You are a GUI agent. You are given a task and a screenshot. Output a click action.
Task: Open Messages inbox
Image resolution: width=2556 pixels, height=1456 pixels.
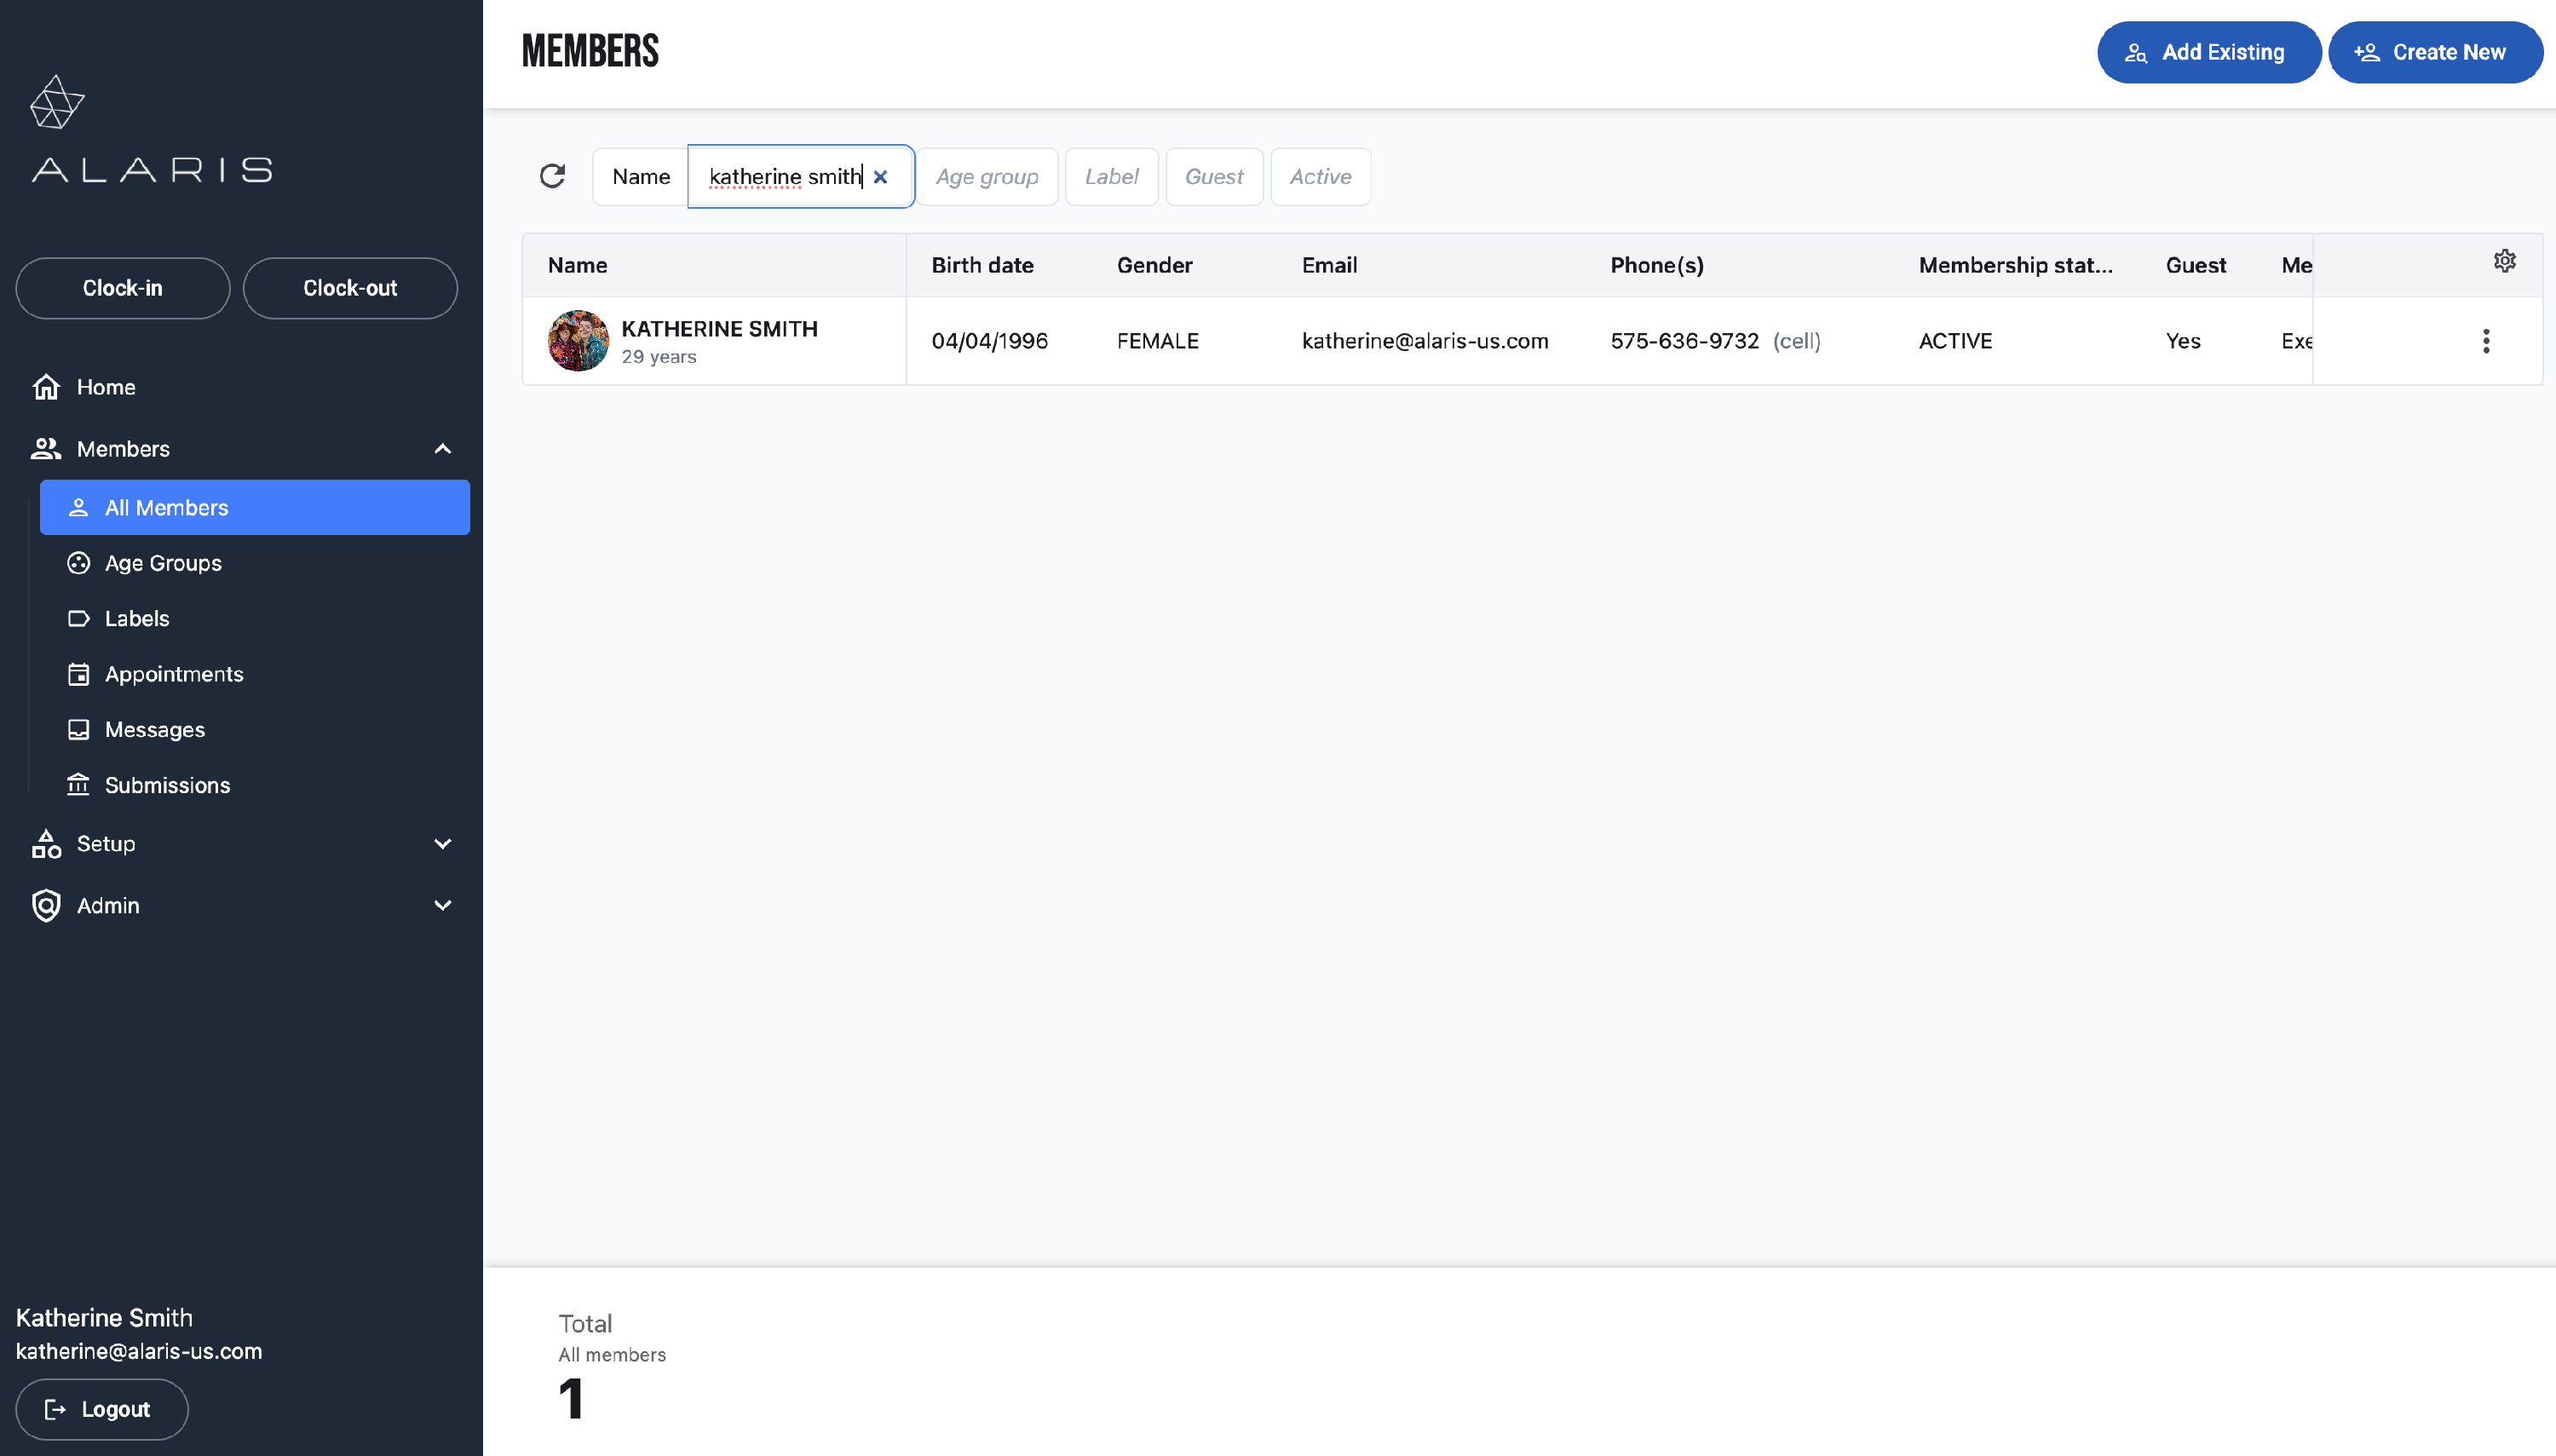pos(155,729)
